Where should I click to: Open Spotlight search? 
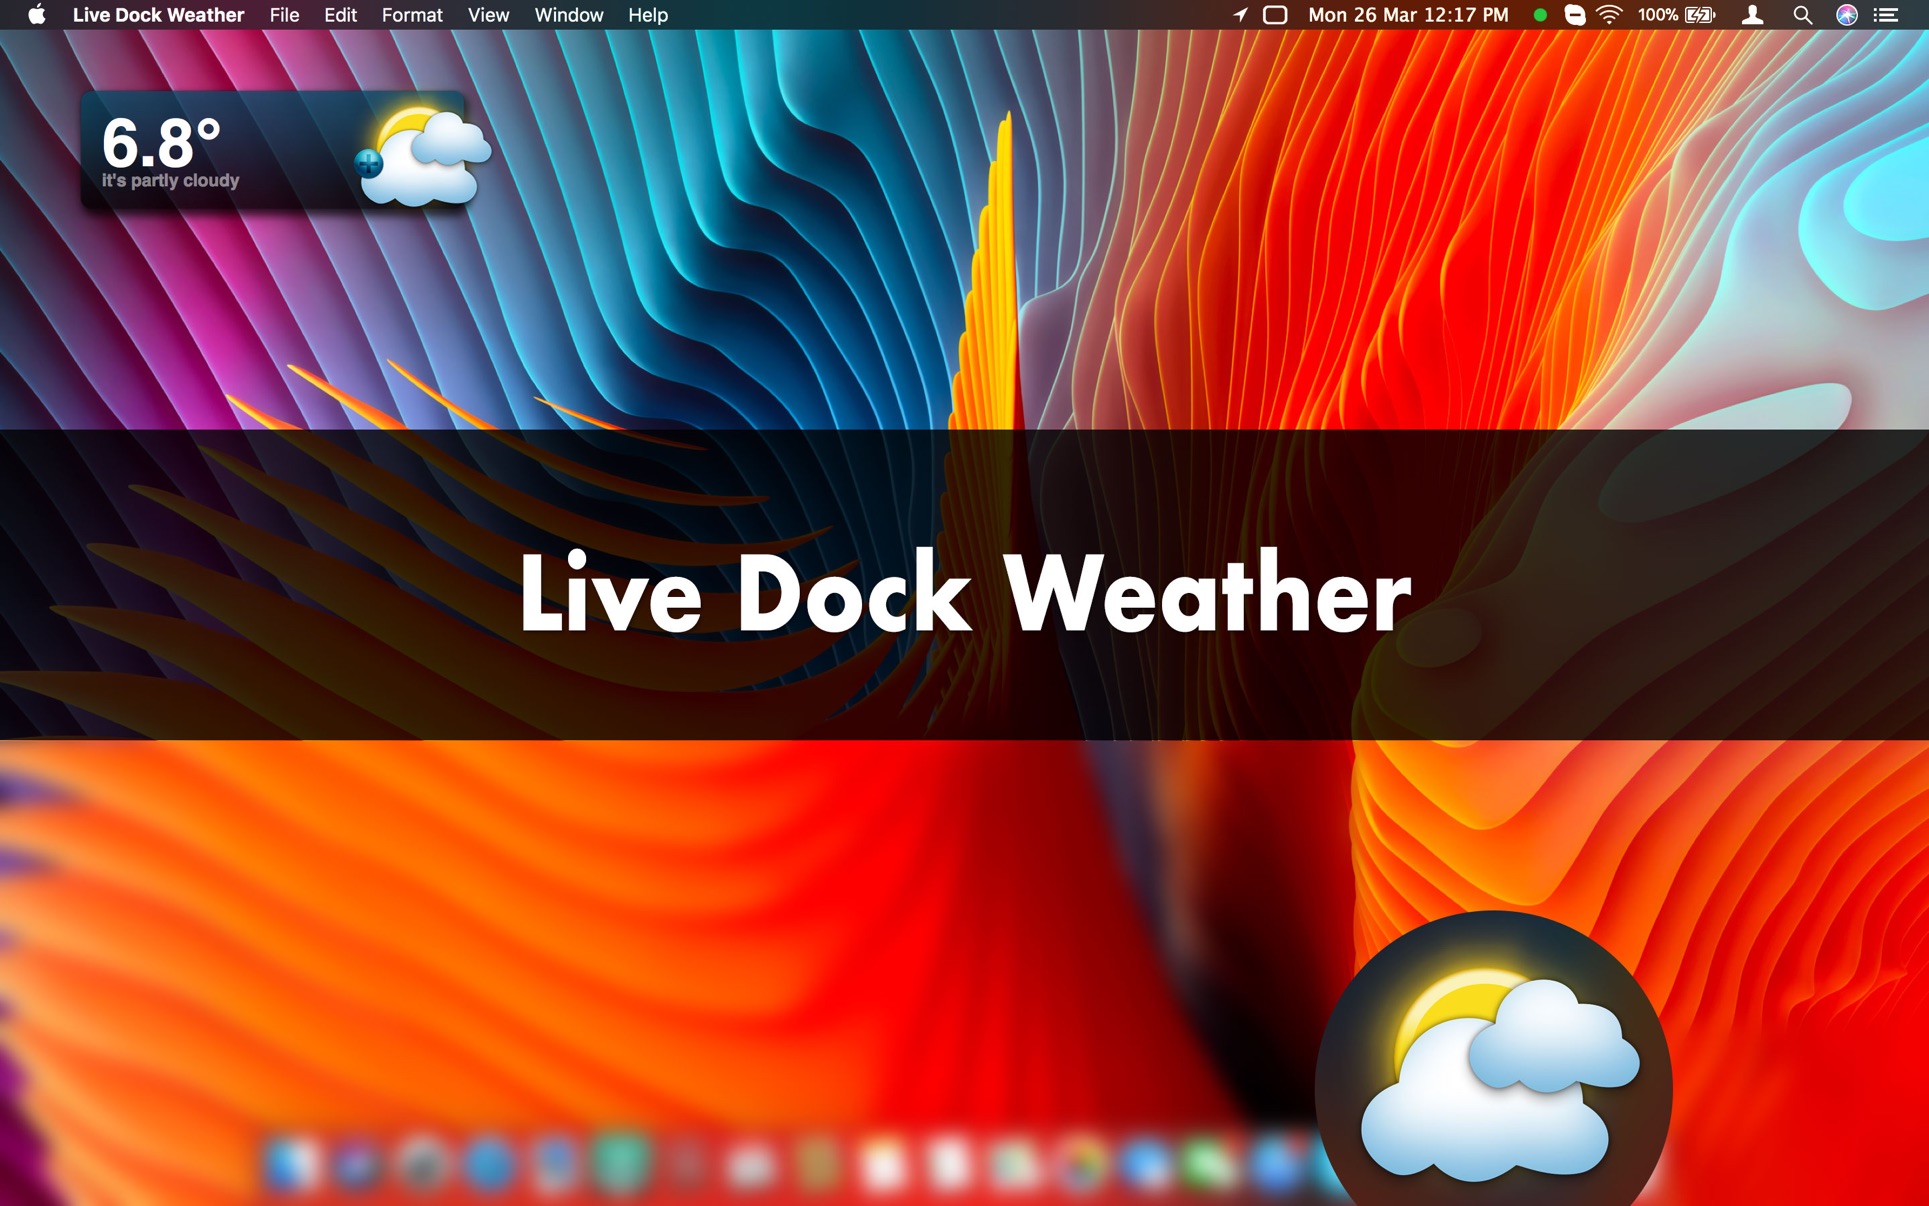tap(1802, 15)
